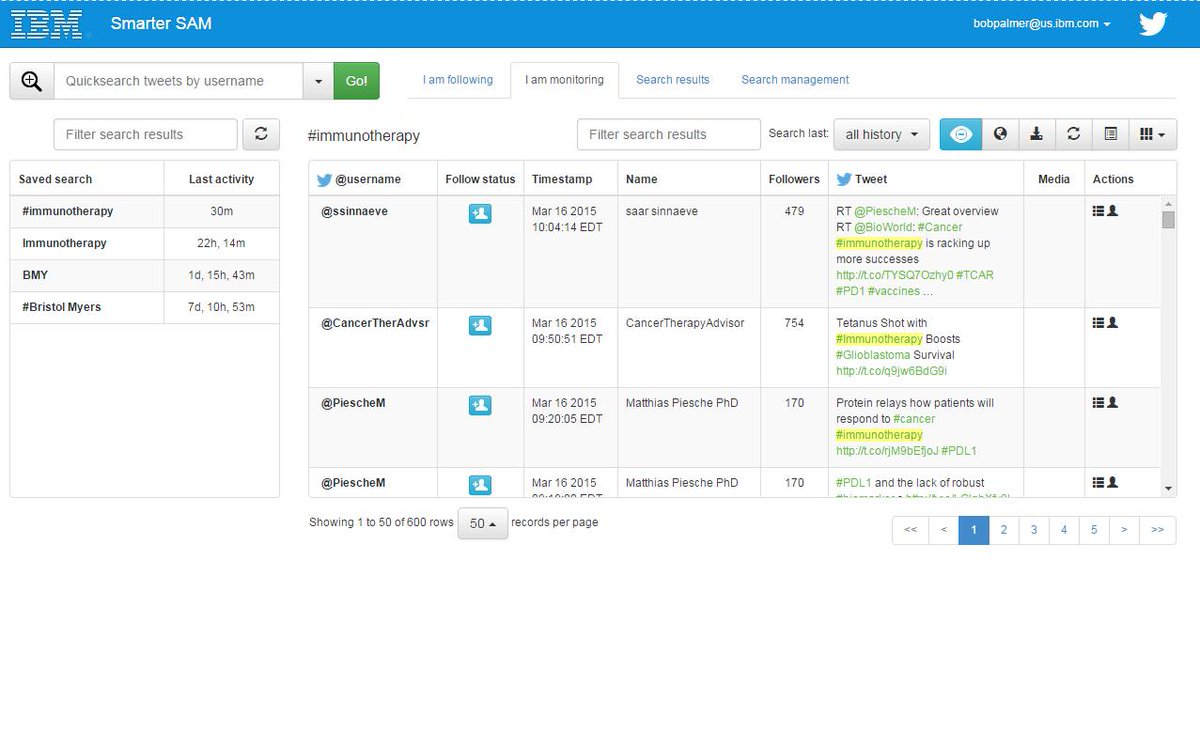
Task: Select the 'I am monitoring' tab
Action: coord(564,80)
